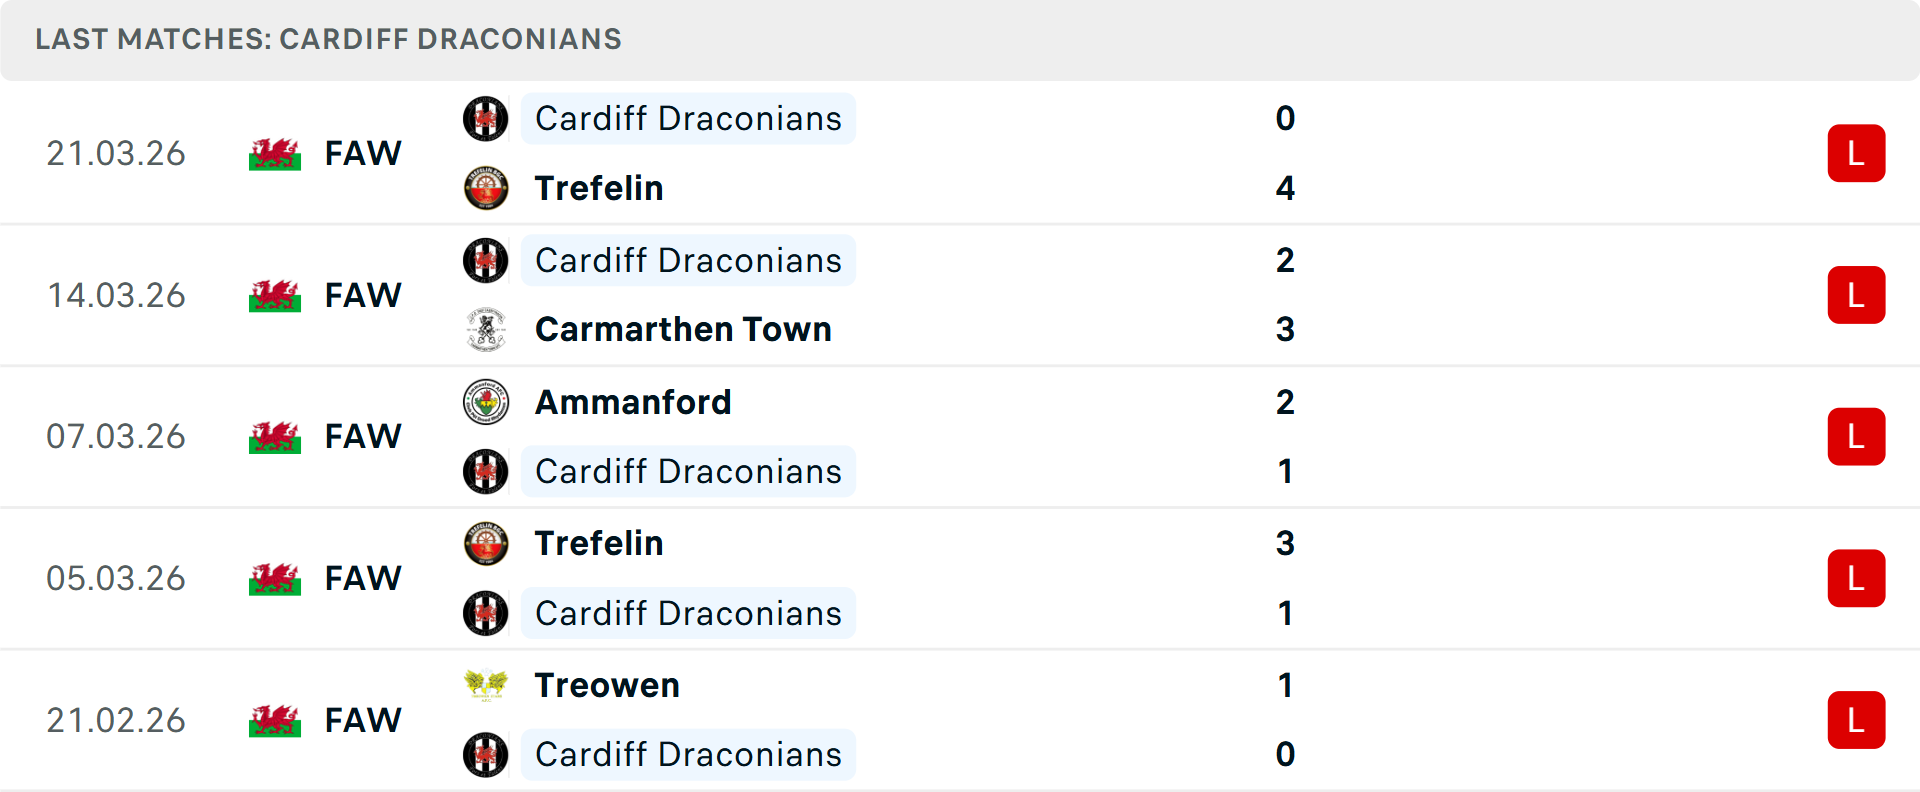1920x792 pixels.
Task: Click the L result badge on the 14.03.26 row
Action: click(x=1857, y=295)
